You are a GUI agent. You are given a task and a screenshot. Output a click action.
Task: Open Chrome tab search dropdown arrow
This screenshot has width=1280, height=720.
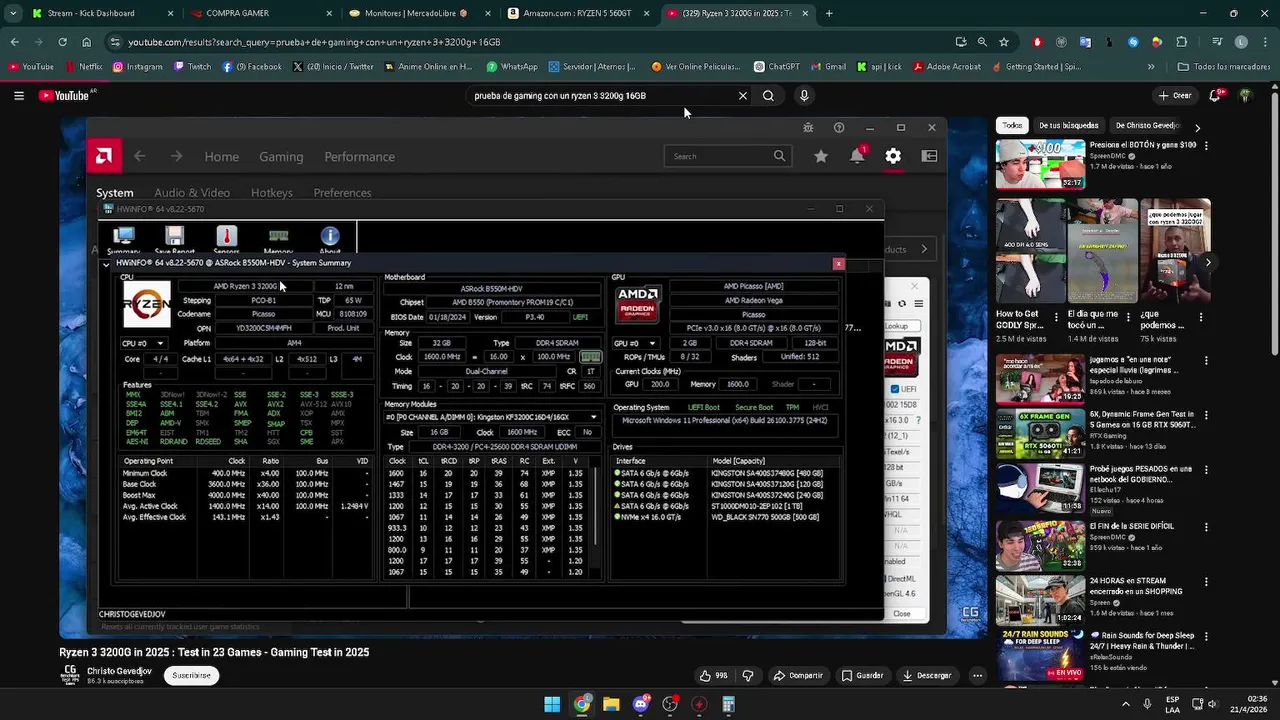[13, 14]
